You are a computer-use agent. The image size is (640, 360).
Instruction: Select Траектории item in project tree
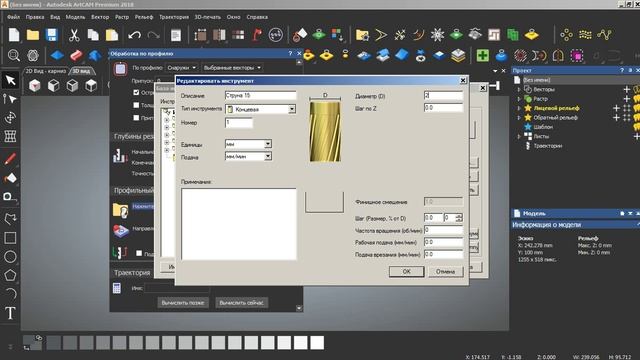point(548,146)
